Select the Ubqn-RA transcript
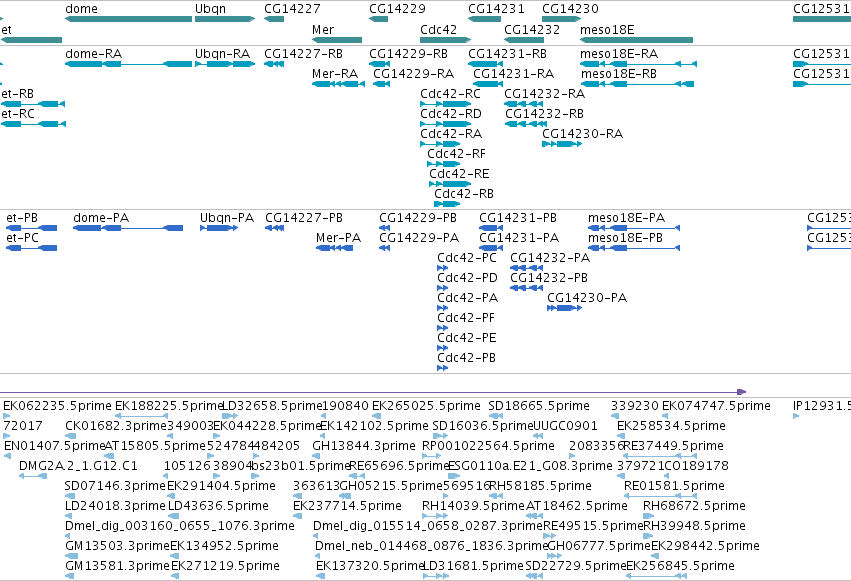 tap(225, 64)
